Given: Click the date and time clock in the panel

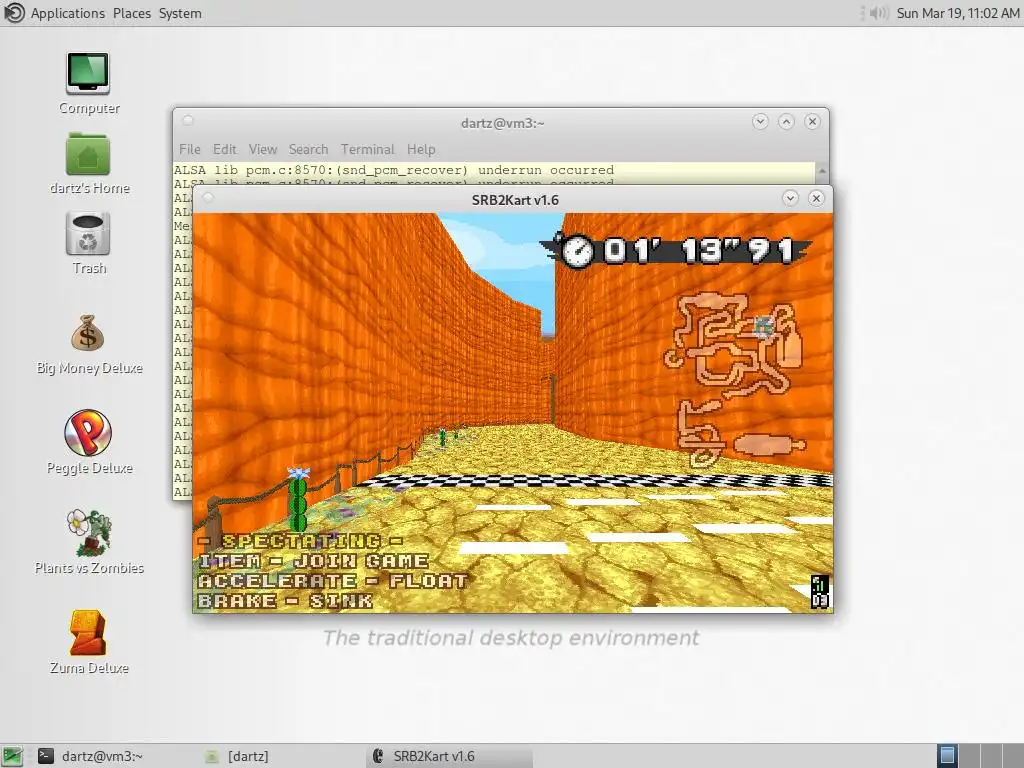Looking at the screenshot, I should pos(957,13).
